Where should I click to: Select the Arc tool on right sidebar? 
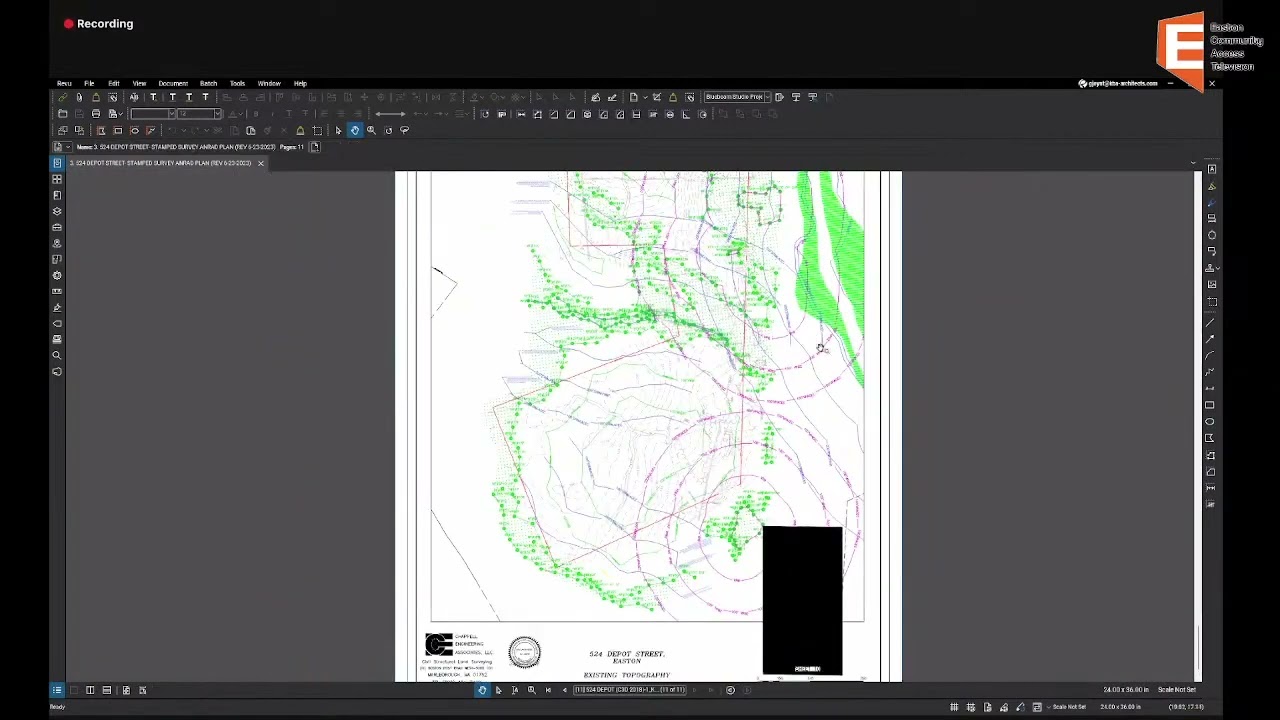click(1210, 356)
